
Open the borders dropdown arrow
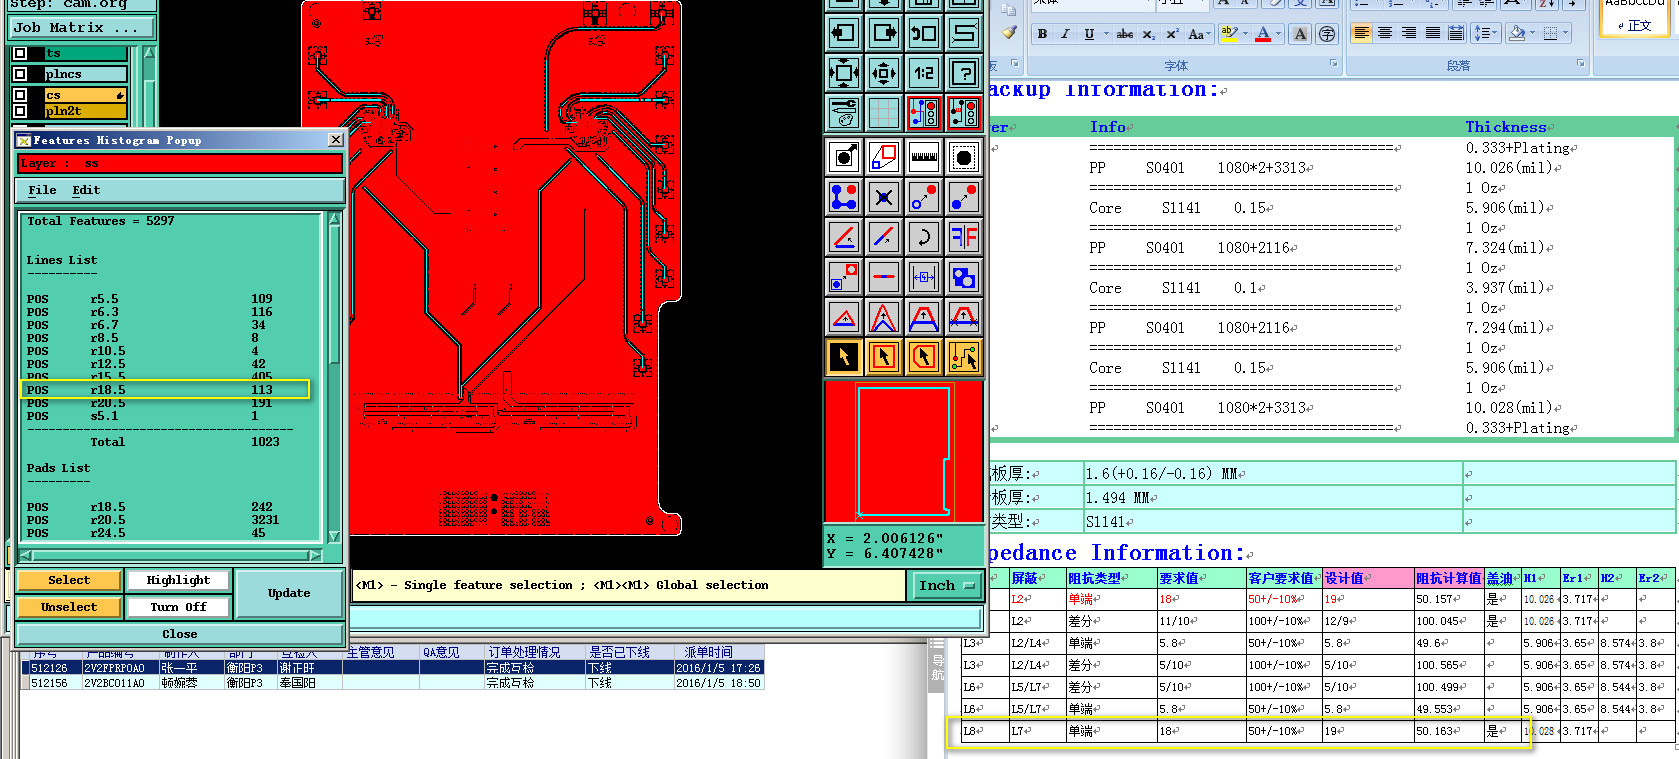click(x=1565, y=33)
